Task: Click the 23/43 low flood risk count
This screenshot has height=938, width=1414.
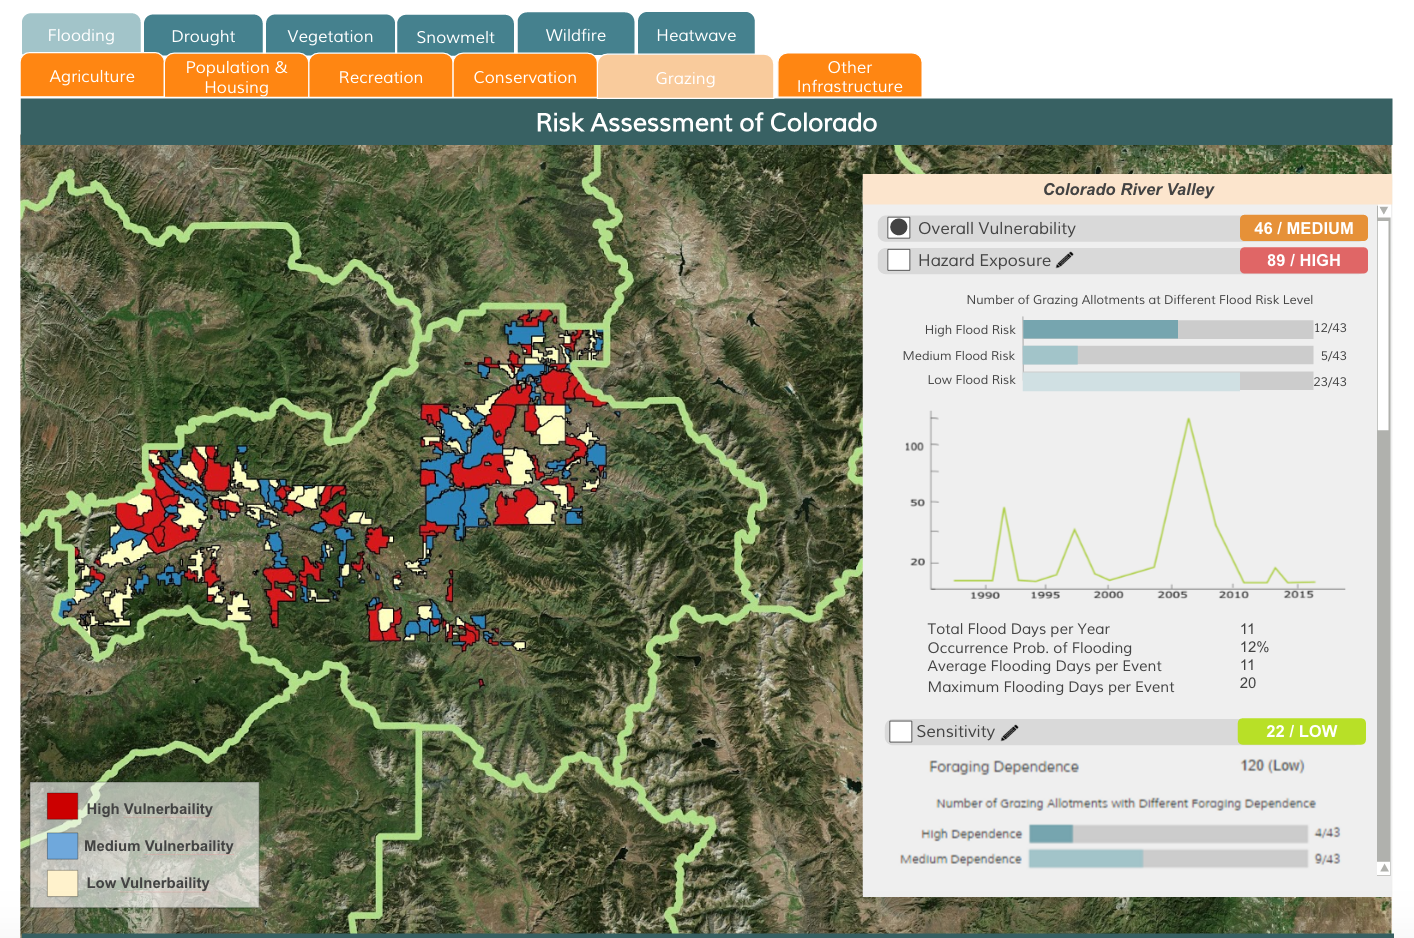Action: 1330,381
